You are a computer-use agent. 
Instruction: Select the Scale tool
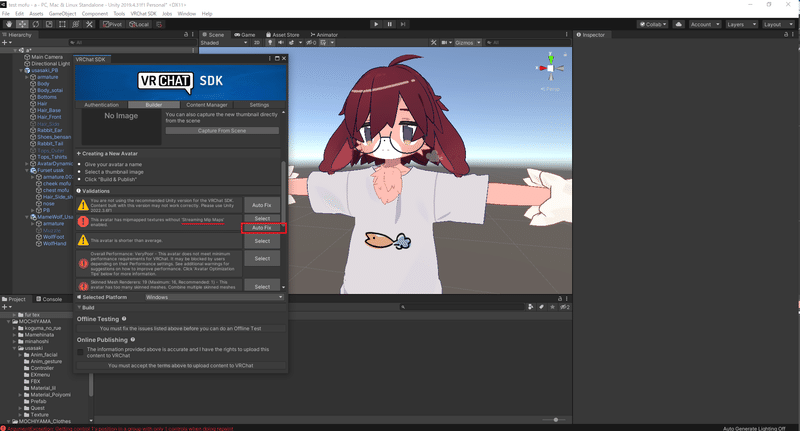tap(49, 24)
